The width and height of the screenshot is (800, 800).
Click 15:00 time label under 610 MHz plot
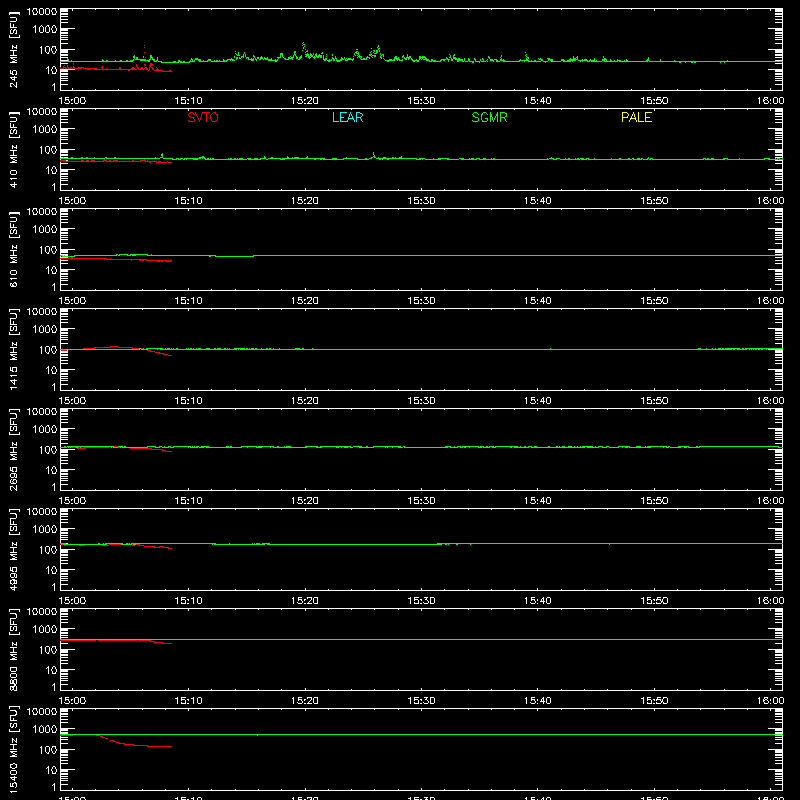[x=72, y=301]
